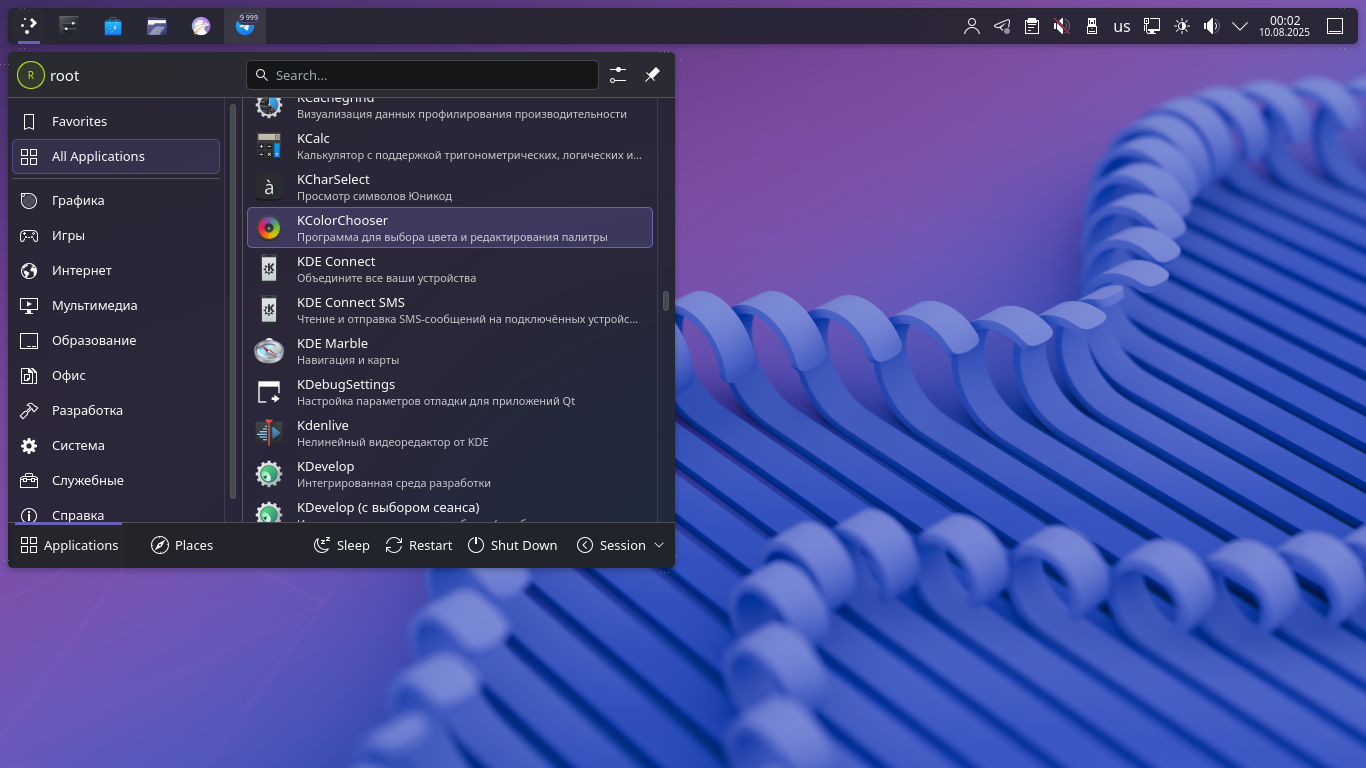Click into the Search field

[x=422, y=75]
